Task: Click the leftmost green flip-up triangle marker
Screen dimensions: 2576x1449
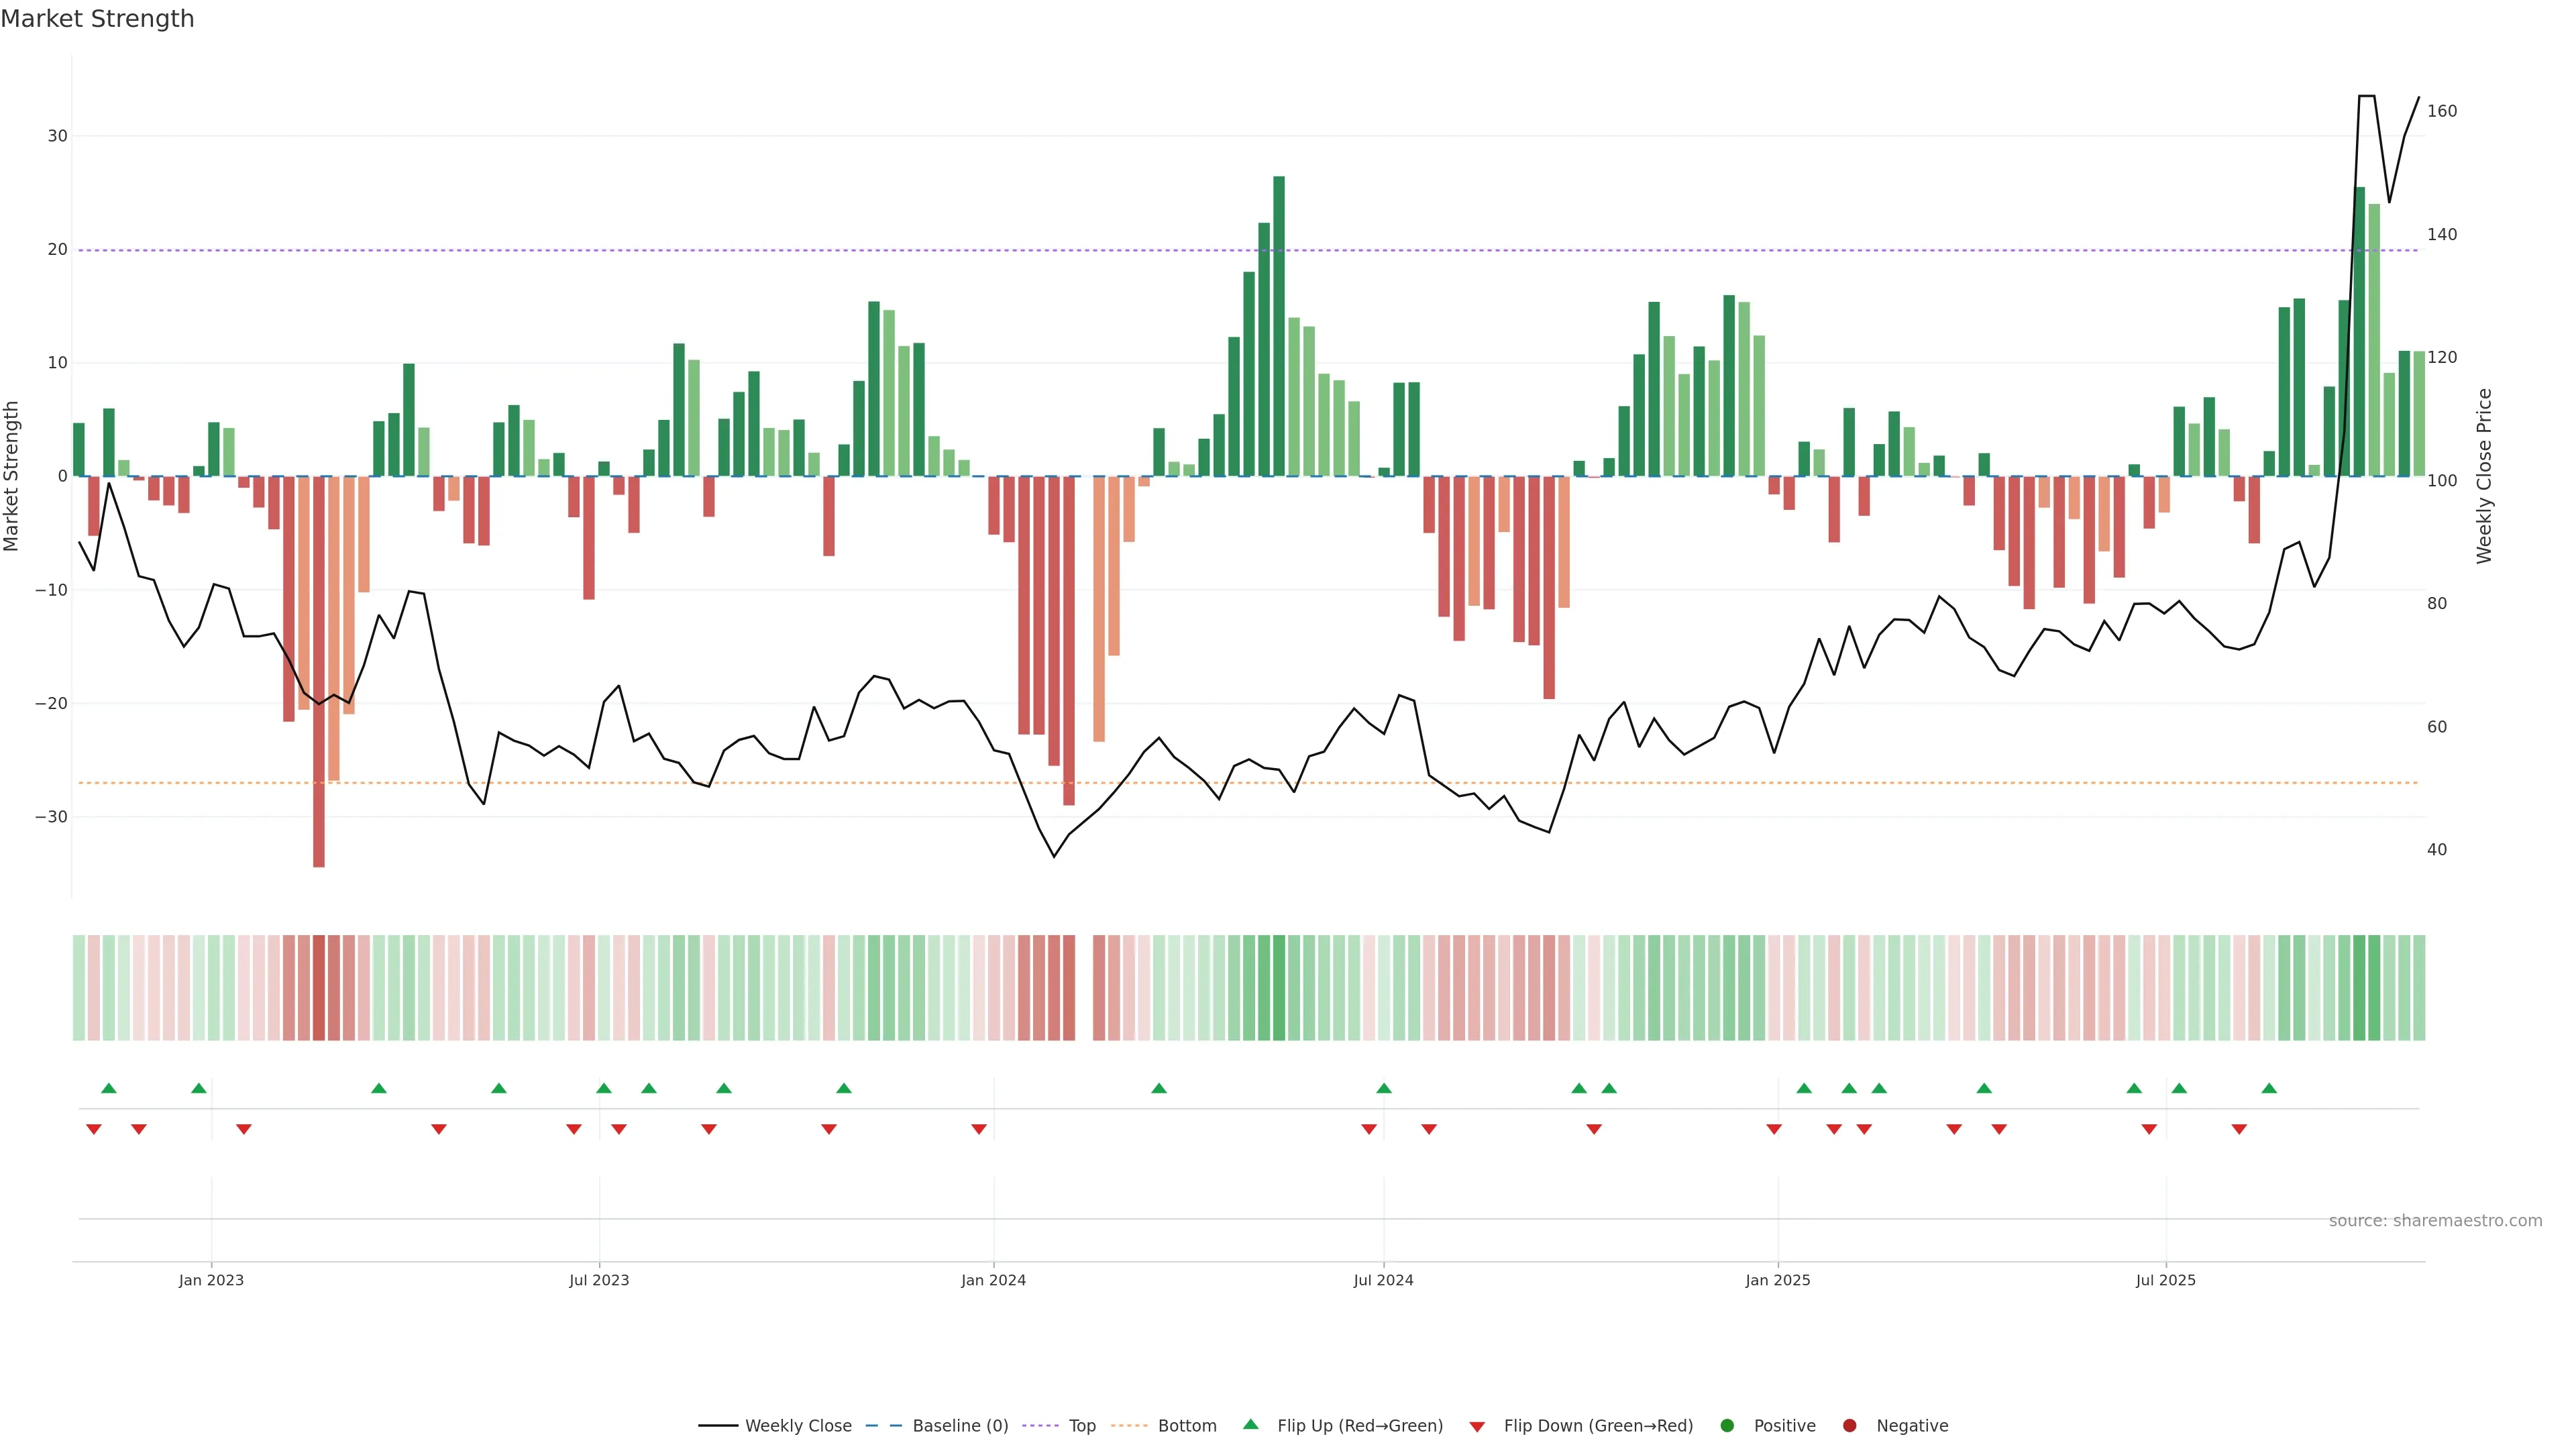Action: [109, 1088]
